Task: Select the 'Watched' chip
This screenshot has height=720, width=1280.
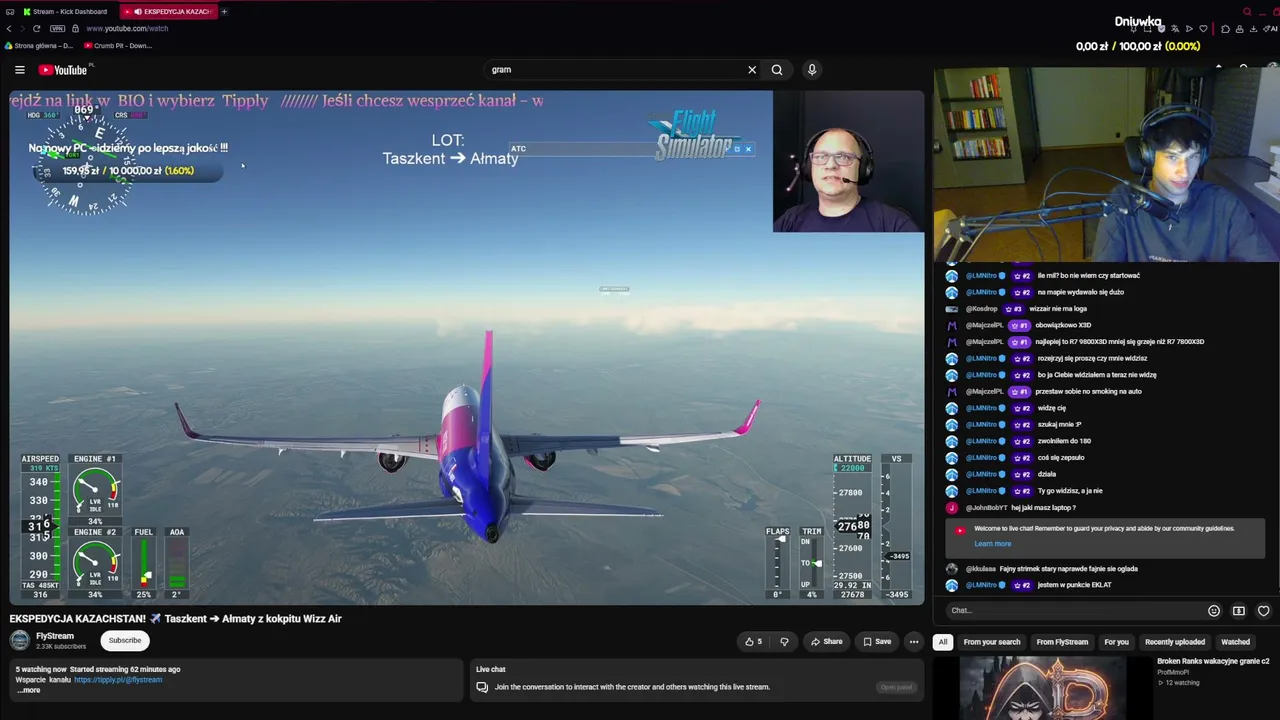Action: [x=1235, y=642]
